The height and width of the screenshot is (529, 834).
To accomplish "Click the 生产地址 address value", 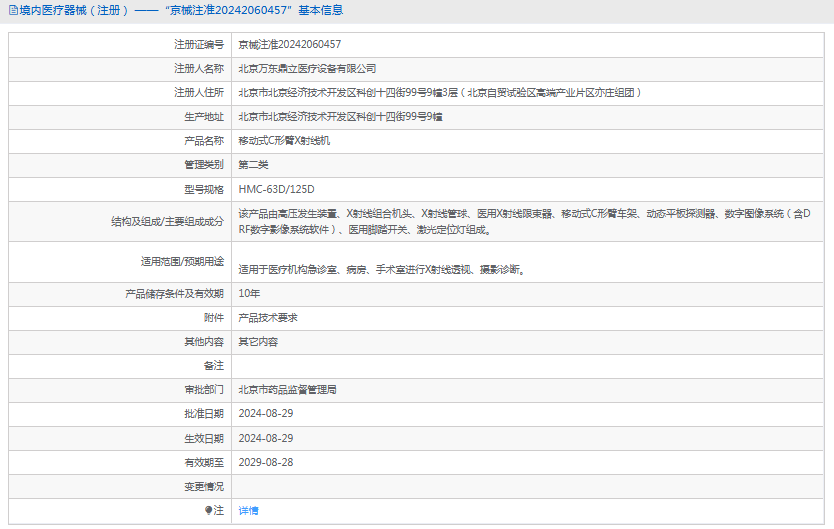I will (340, 116).
